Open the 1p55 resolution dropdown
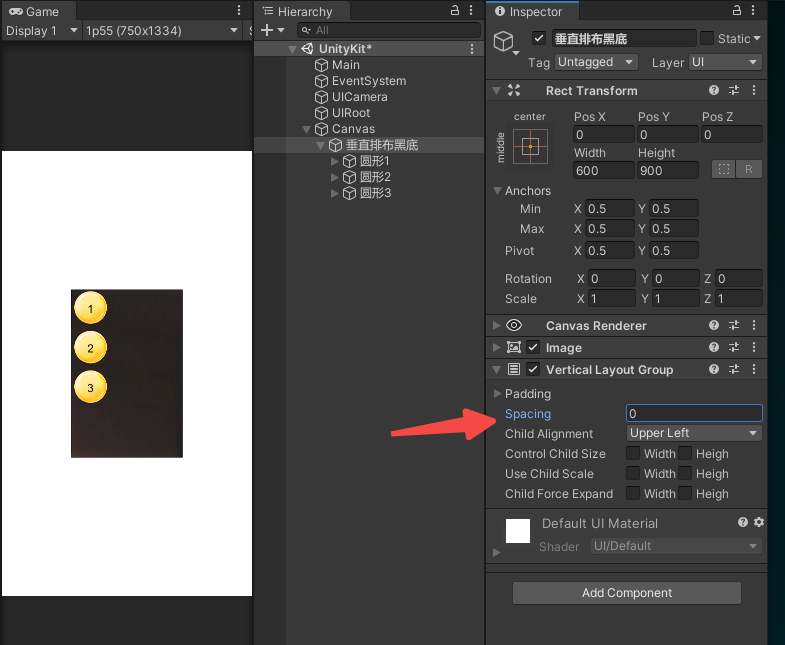Image resolution: width=785 pixels, height=645 pixels. (162, 31)
